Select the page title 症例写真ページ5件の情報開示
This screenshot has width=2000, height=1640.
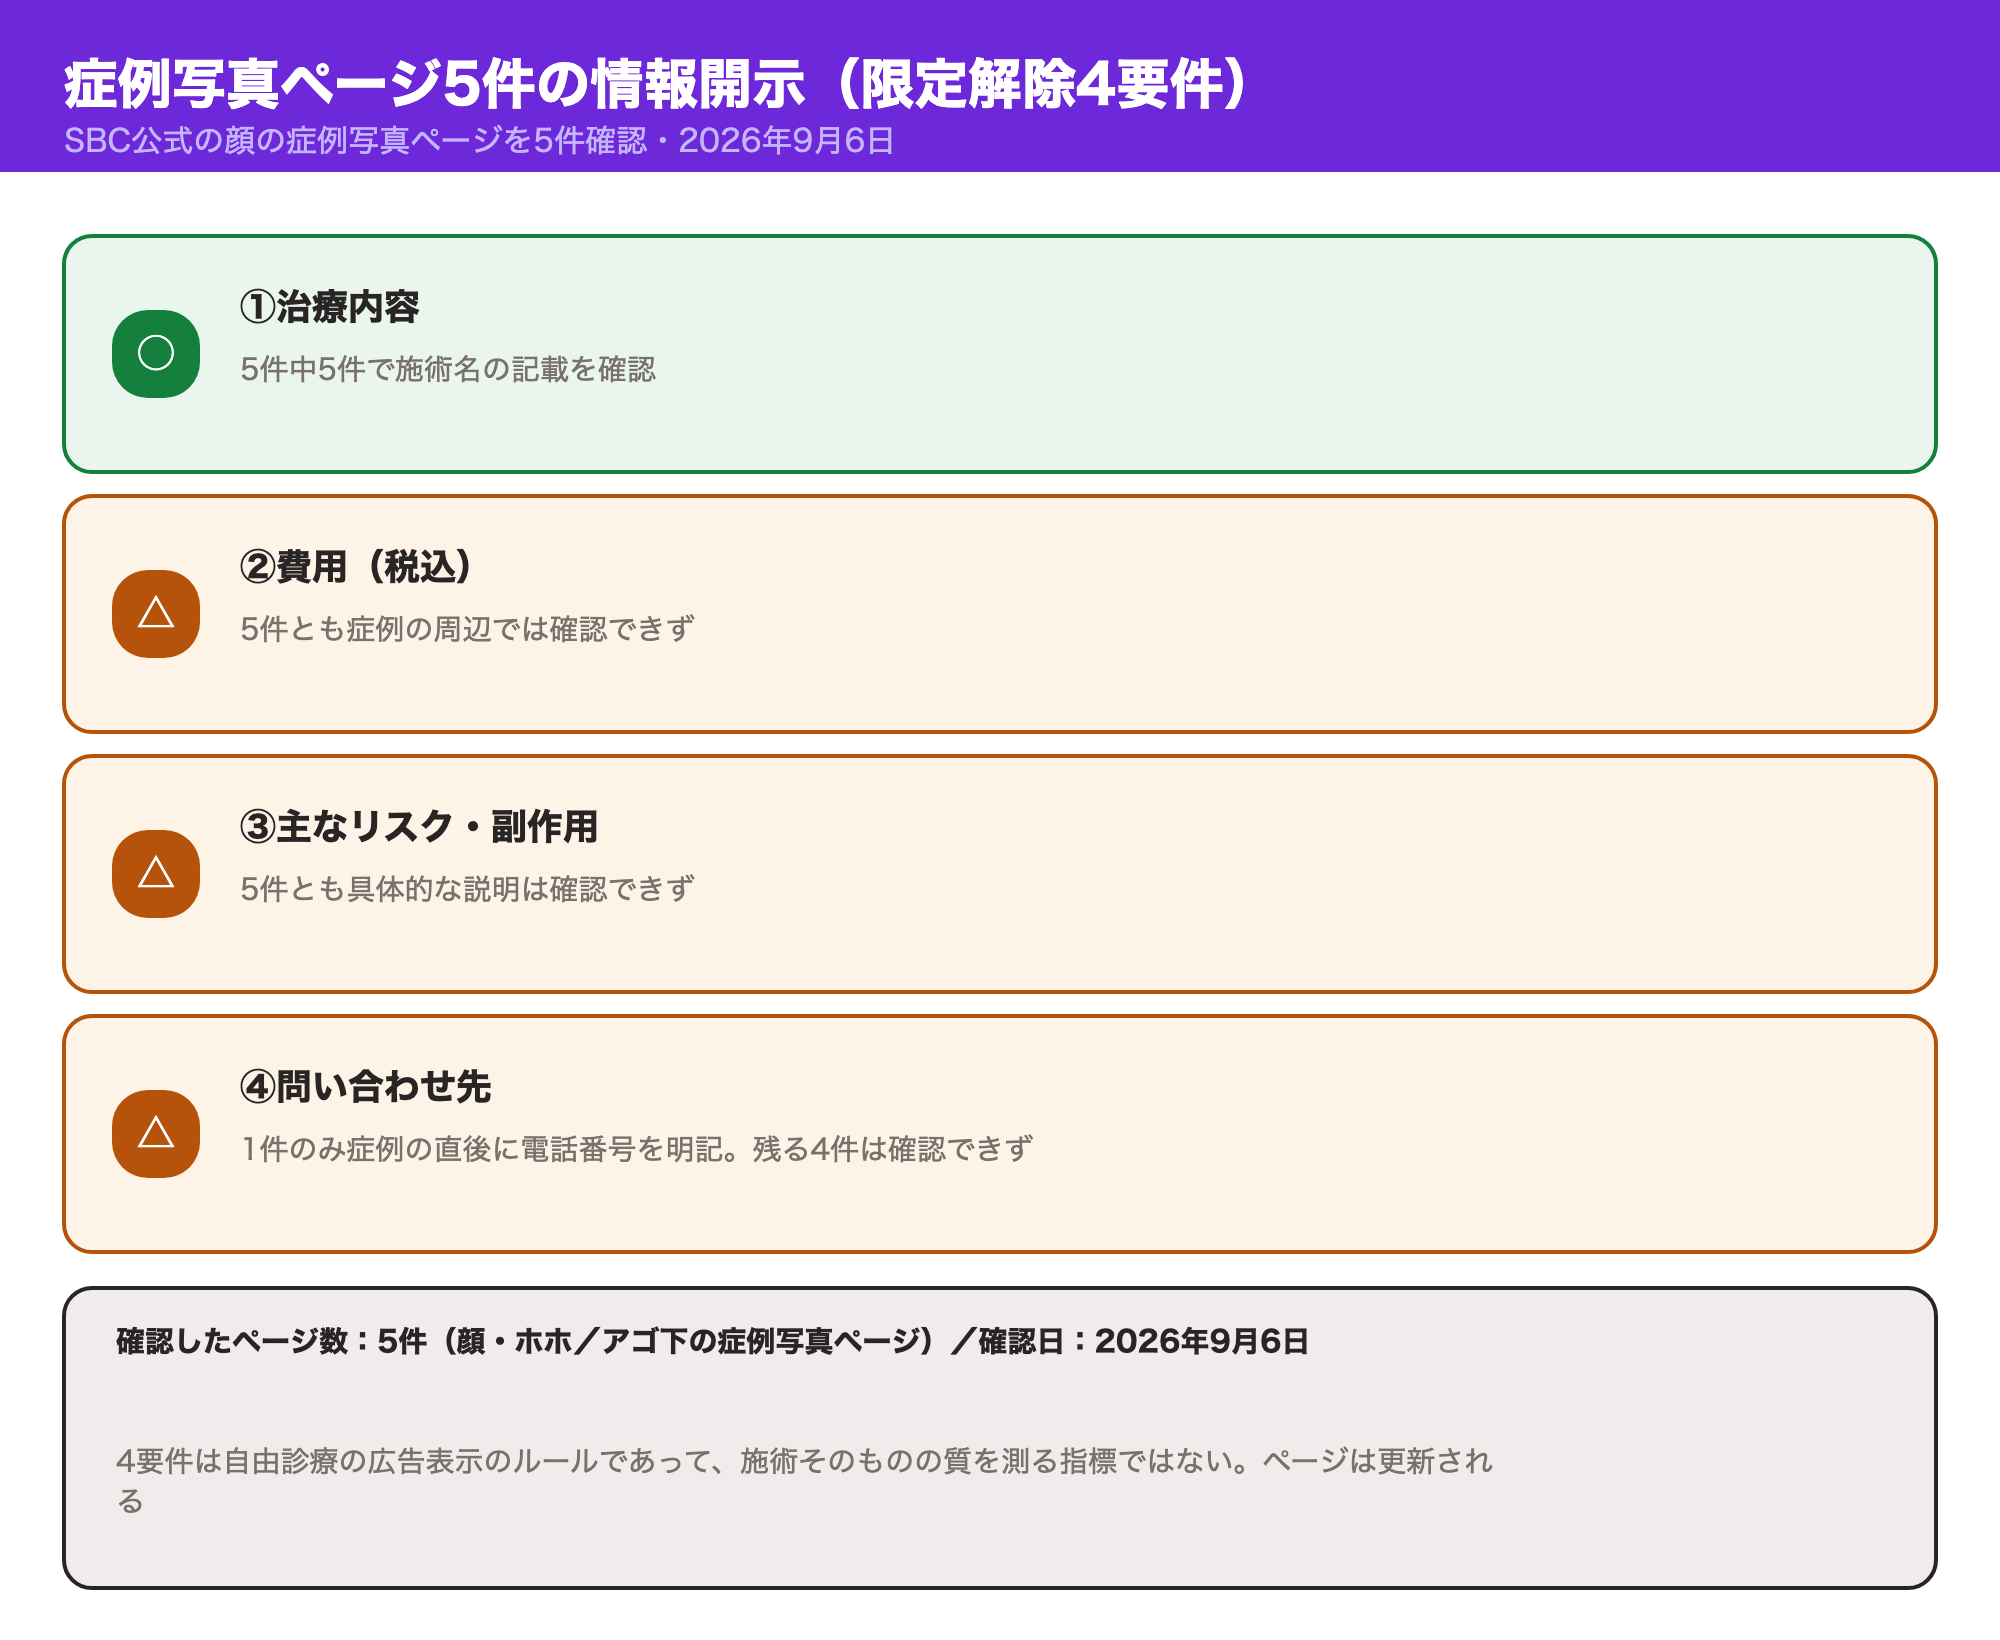click(x=435, y=84)
